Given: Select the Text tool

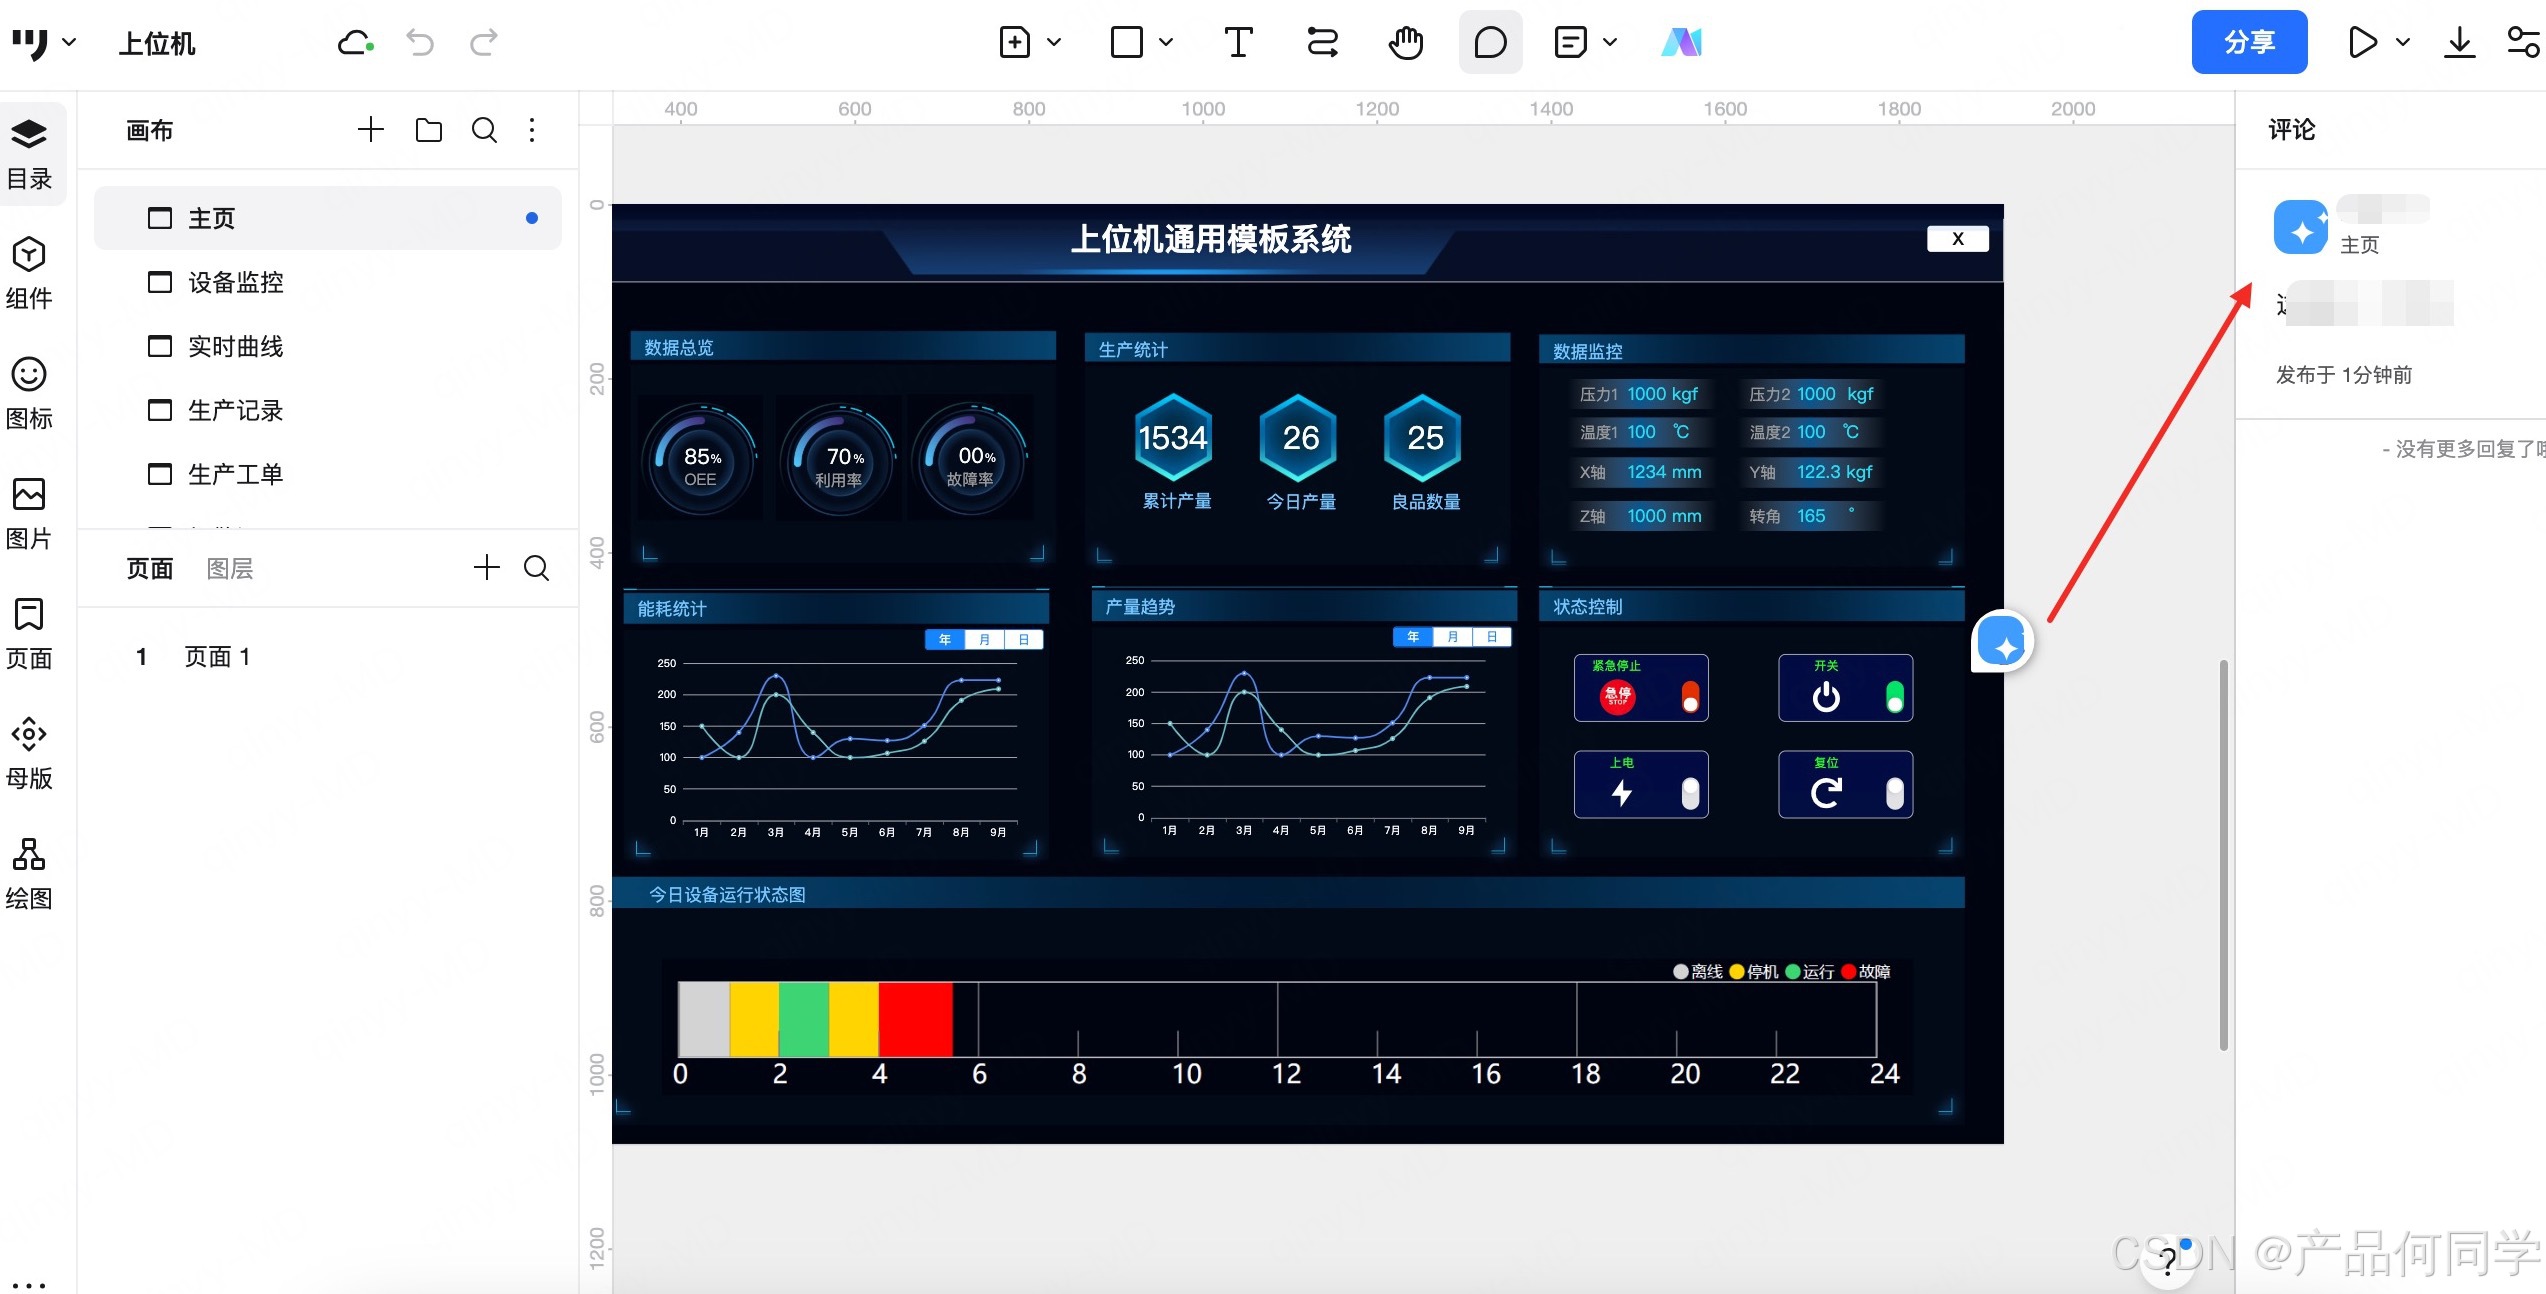Looking at the screenshot, I should (1238, 43).
